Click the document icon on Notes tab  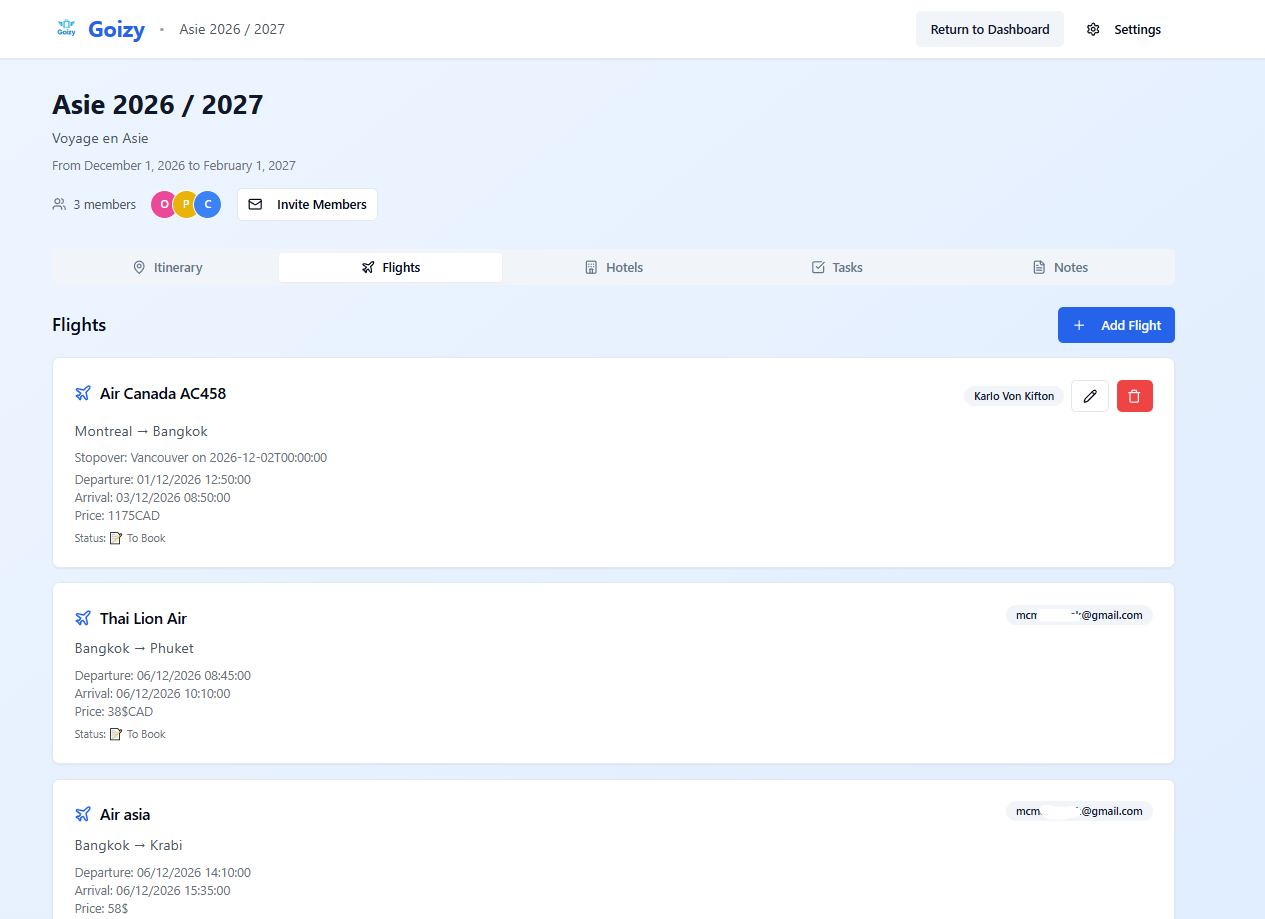coord(1039,267)
